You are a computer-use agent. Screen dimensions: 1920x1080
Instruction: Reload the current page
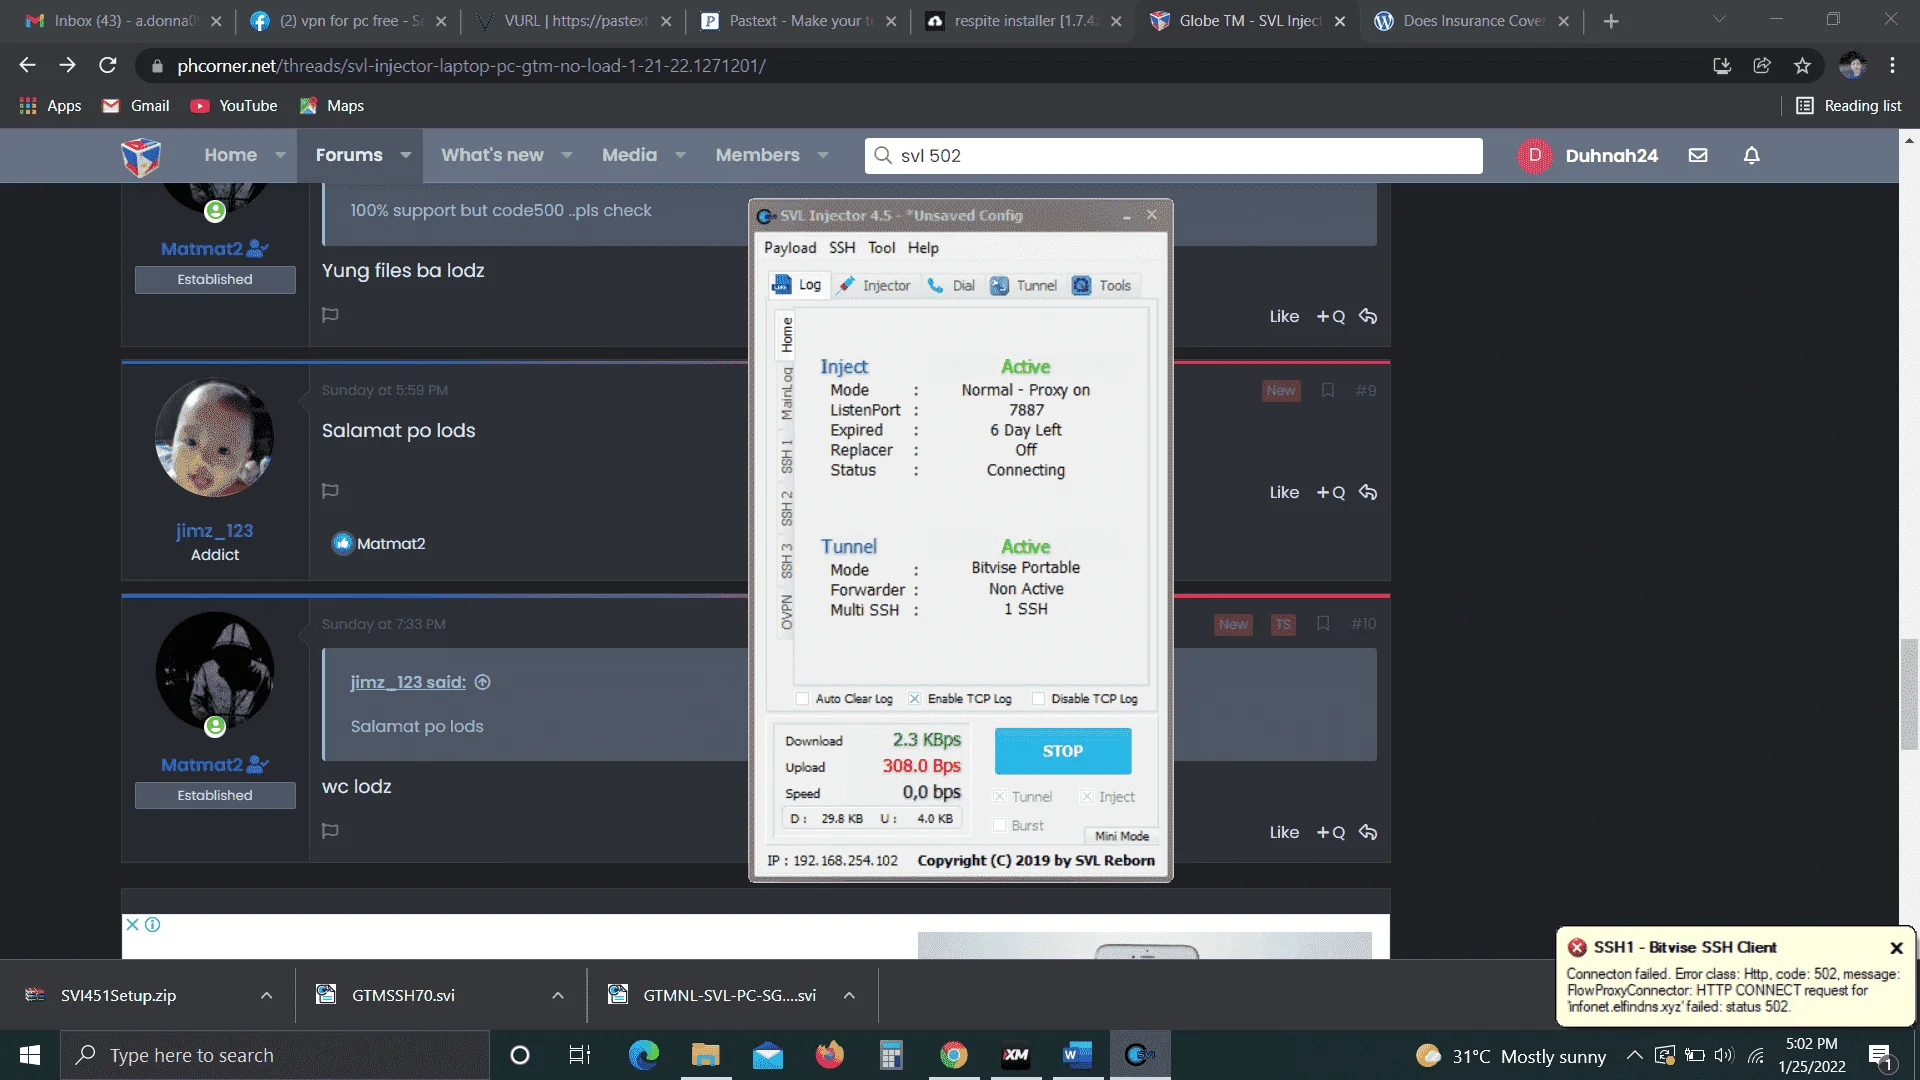tap(107, 66)
